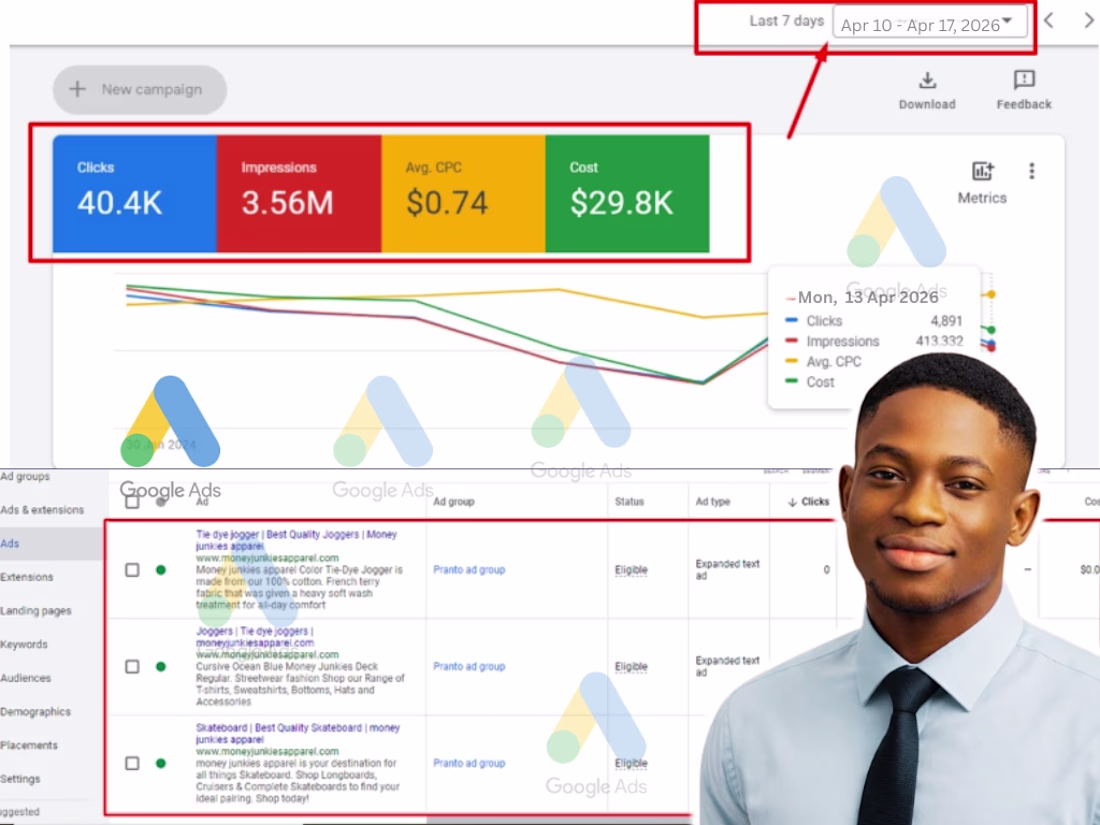This screenshot has height=825, width=1100.
Task: Open Audiences in sidebar
Action: (26, 678)
